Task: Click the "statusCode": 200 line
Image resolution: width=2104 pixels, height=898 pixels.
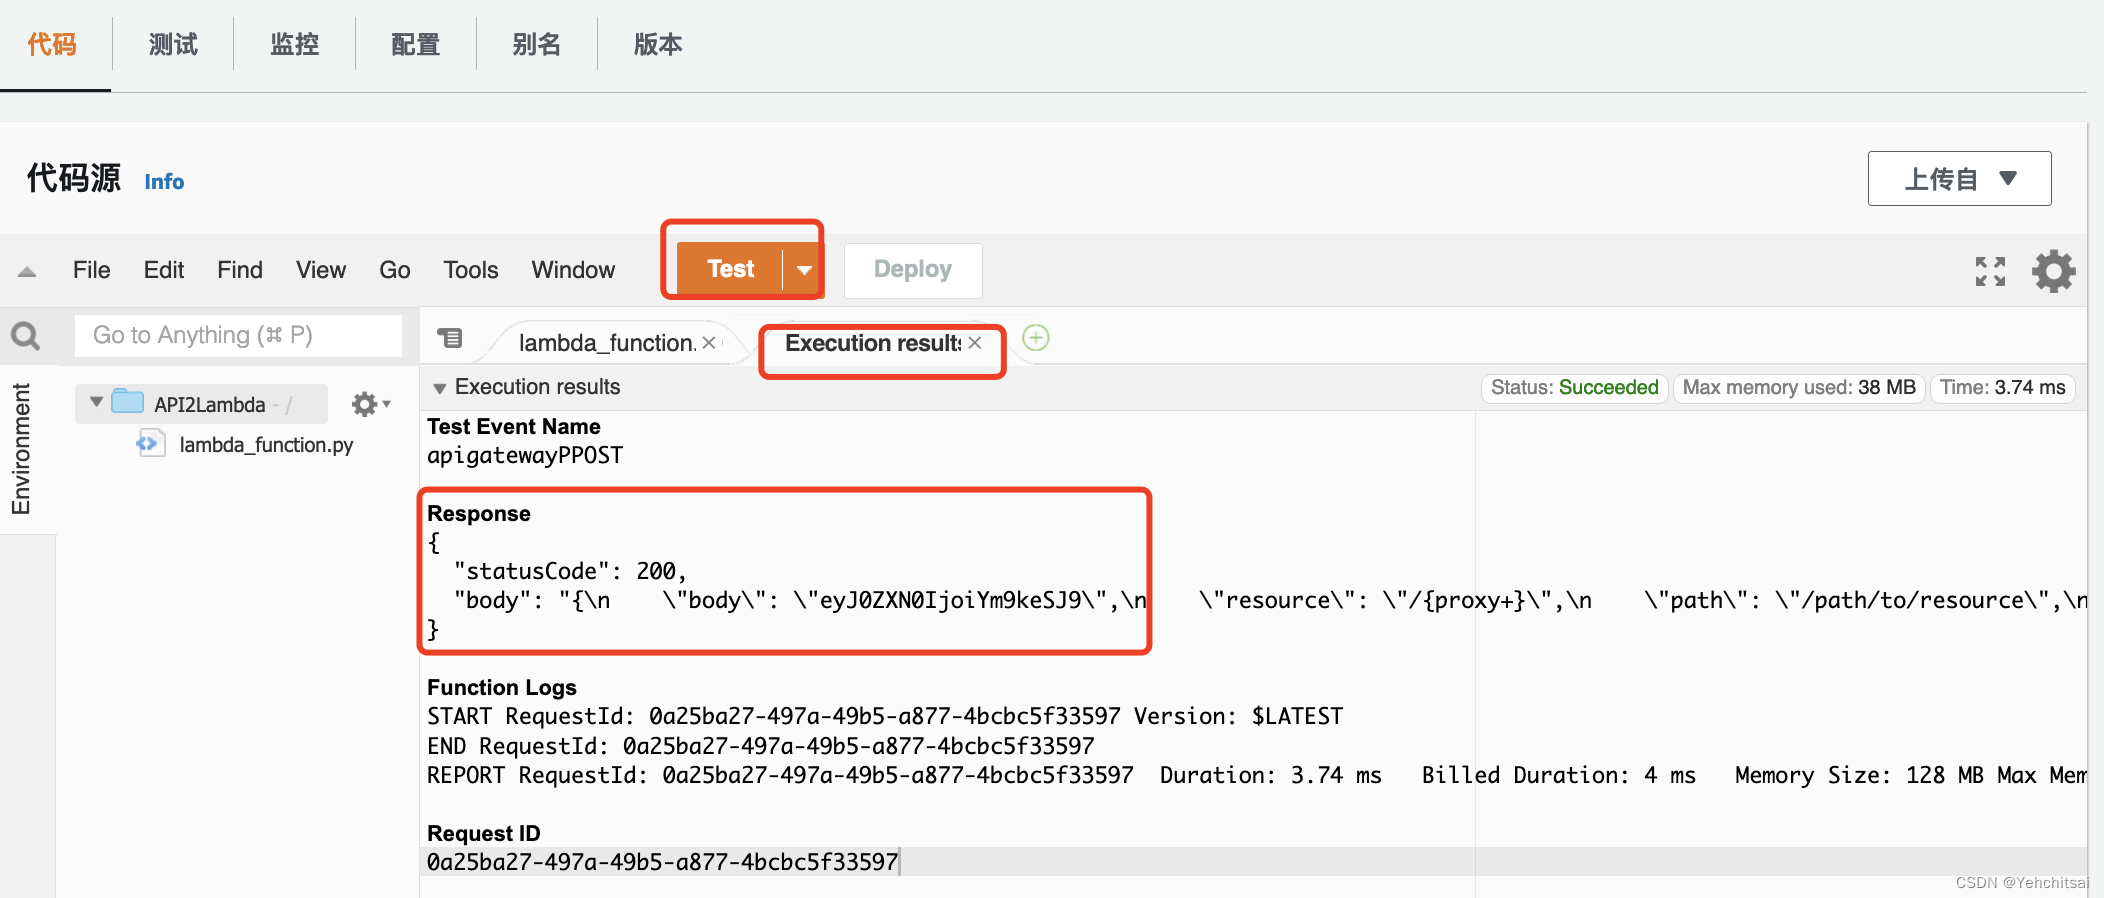Action: [570, 571]
